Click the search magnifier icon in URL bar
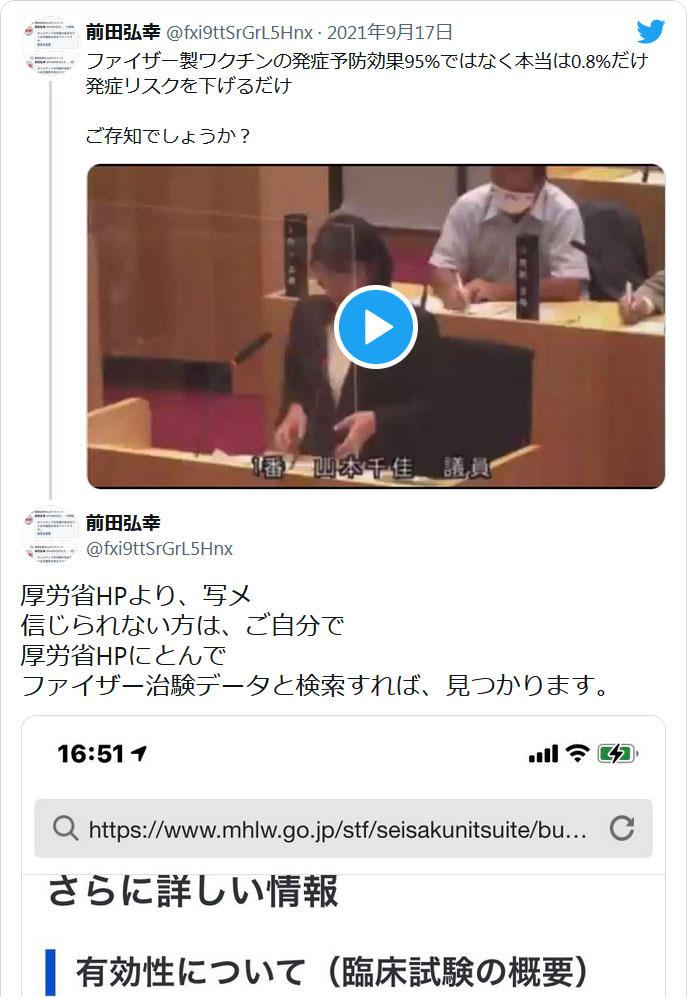 coord(65,829)
